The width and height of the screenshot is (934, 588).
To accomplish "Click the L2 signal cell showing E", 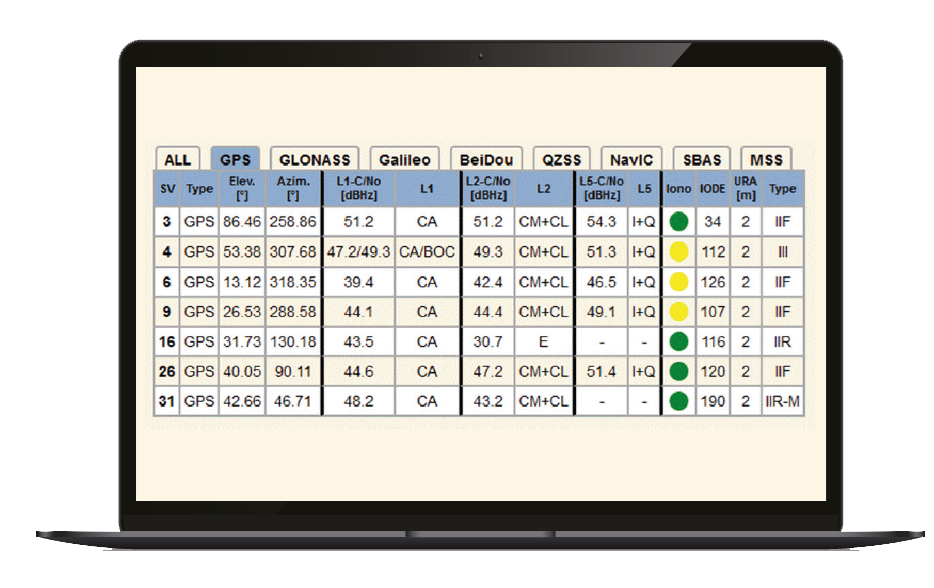I will tap(543, 341).
